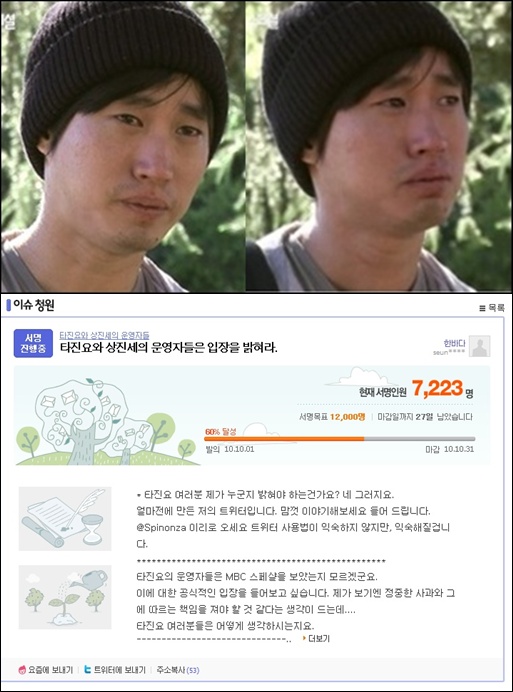The height and width of the screenshot is (692, 513).
Task: Click the petitioner's profile avatar icon
Action: (479, 346)
